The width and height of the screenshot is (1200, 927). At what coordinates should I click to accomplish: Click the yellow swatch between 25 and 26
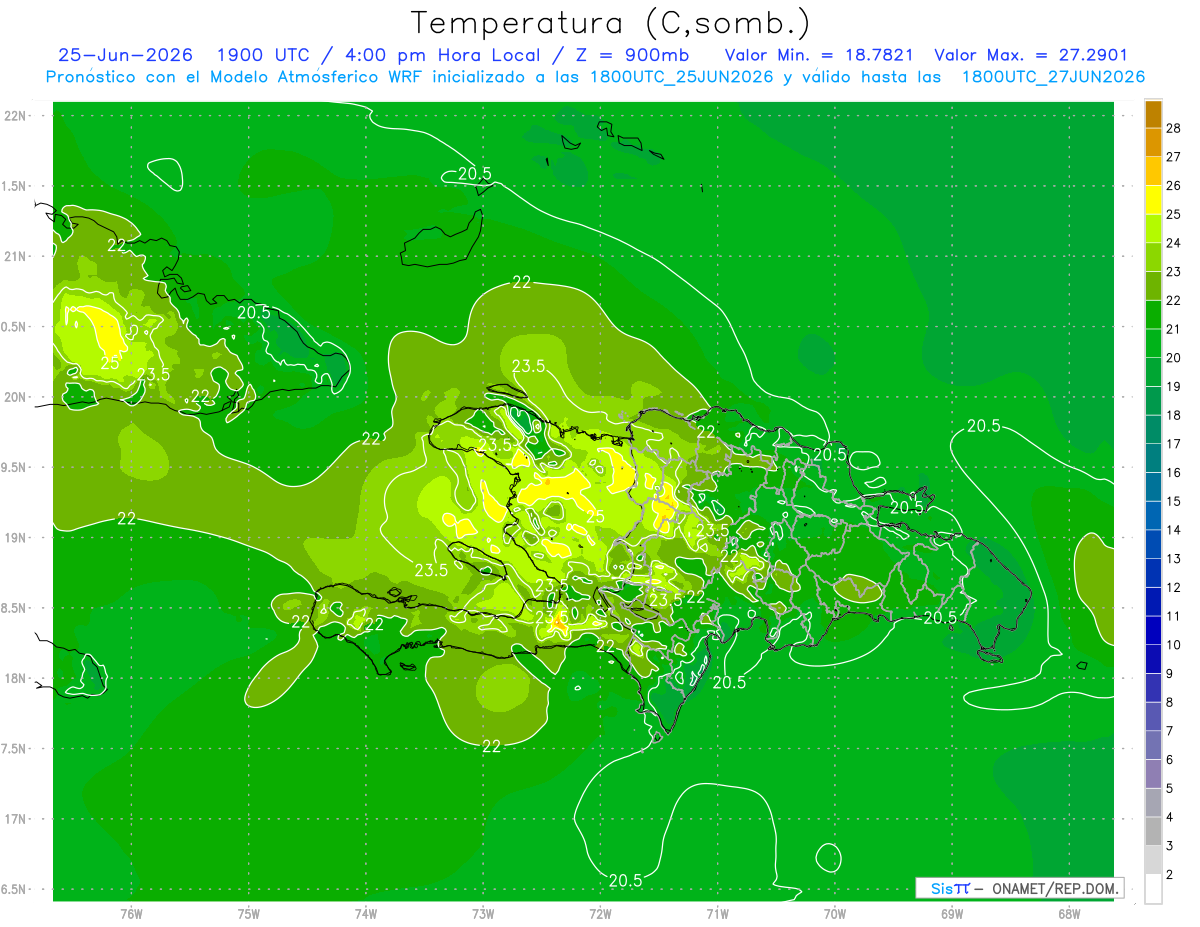point(1153,200)
